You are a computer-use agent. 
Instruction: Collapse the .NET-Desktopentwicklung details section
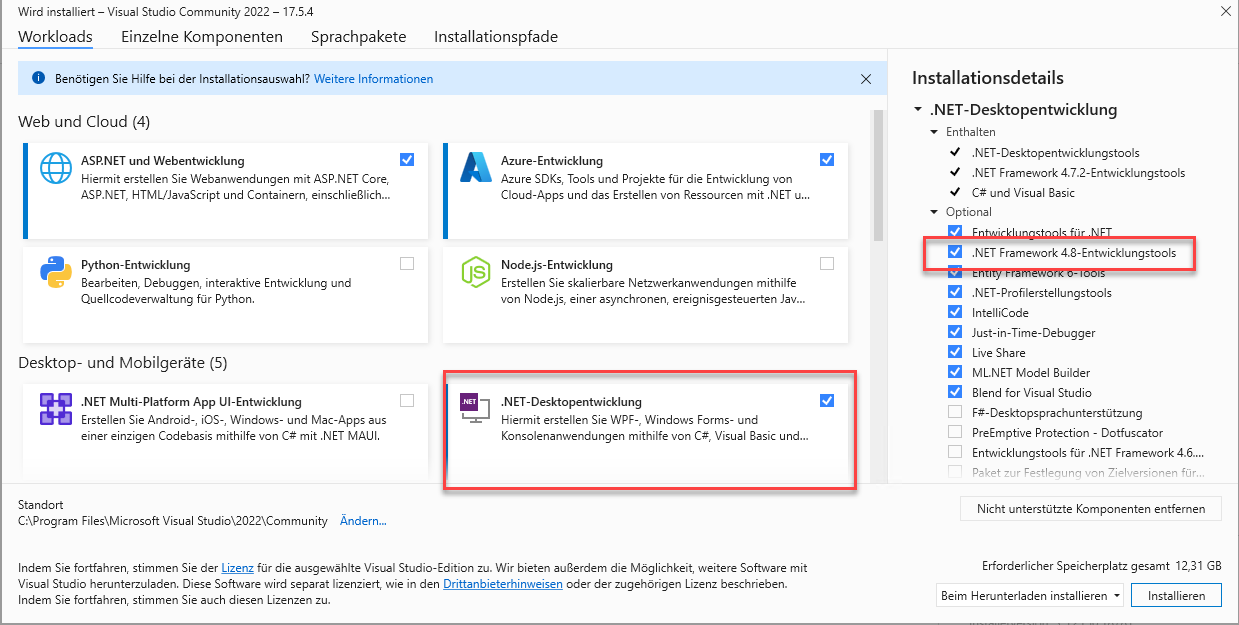pos(918,110)
